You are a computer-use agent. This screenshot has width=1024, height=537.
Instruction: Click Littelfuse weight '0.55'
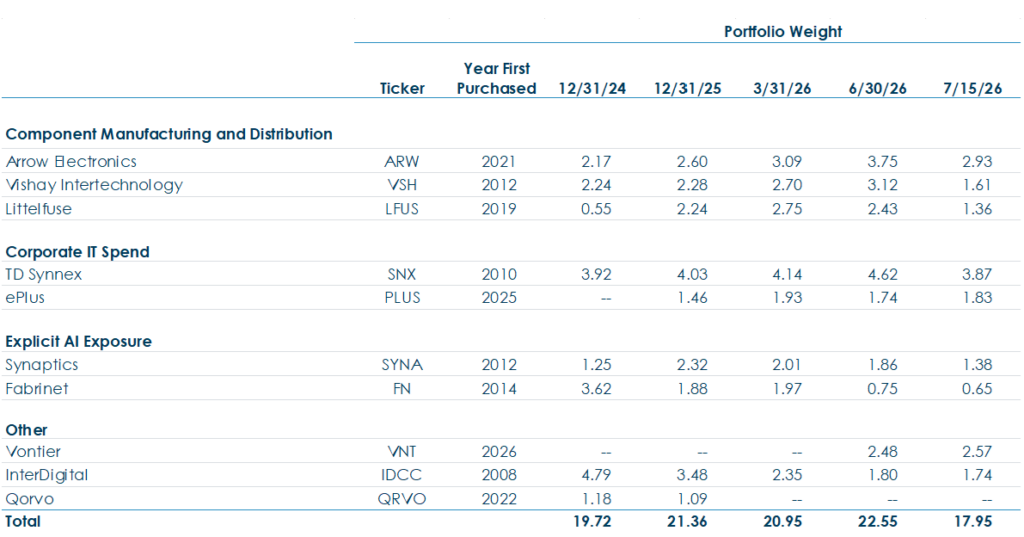tap(596, 209)
